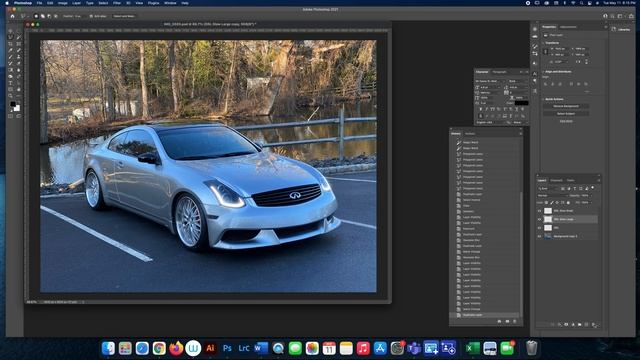Open layer Opacity dropdown

click(x=587, y=195)
